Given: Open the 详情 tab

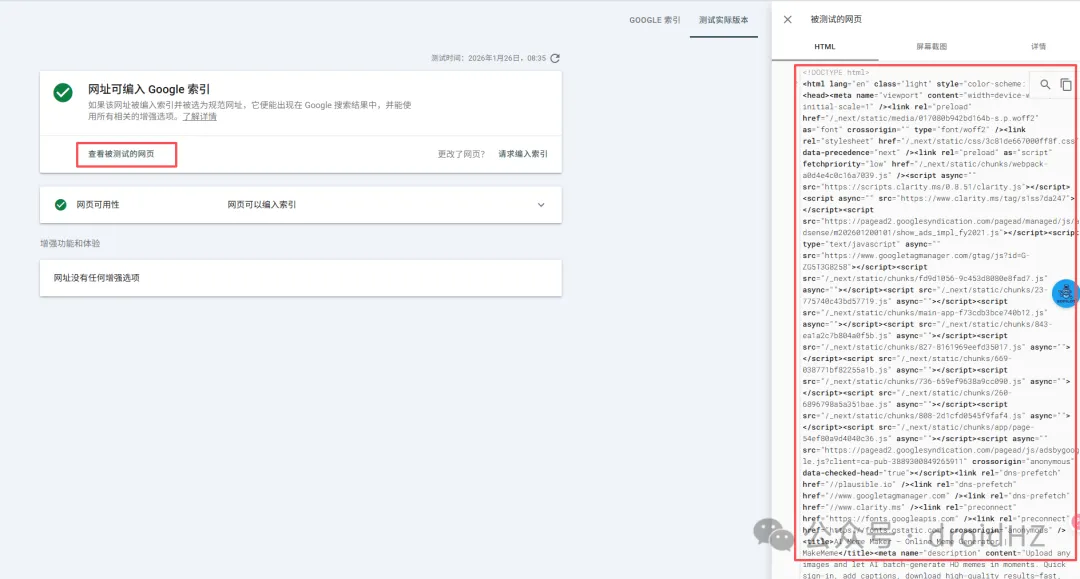Looking at the screenshot, I should tap(1038, 47).
